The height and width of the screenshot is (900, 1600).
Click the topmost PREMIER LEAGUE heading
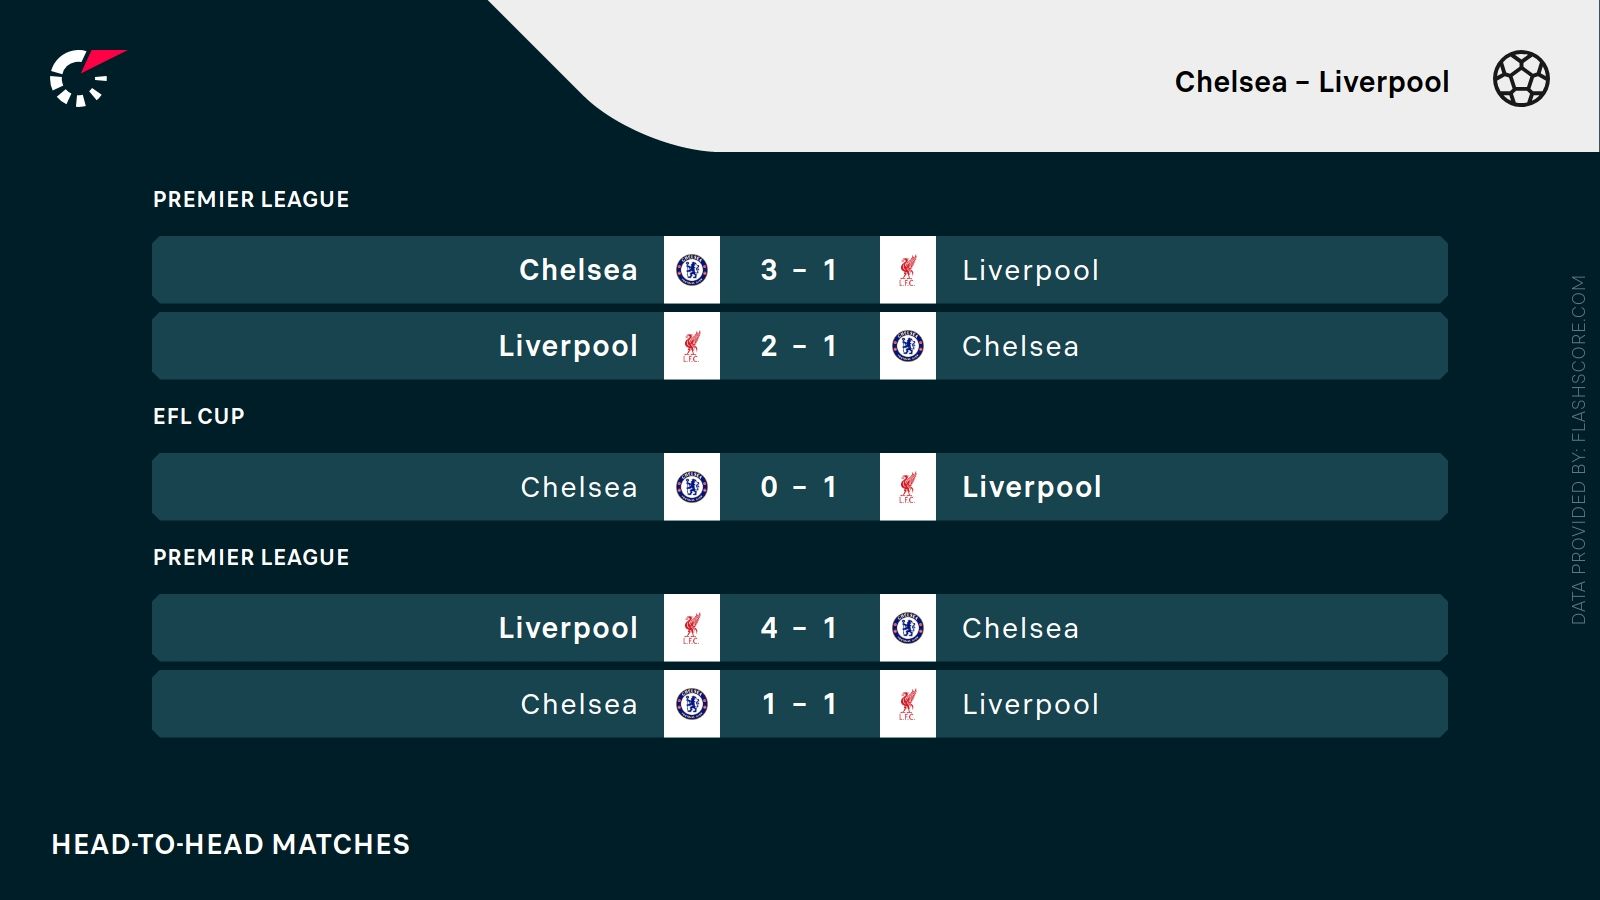coord(251,200)
